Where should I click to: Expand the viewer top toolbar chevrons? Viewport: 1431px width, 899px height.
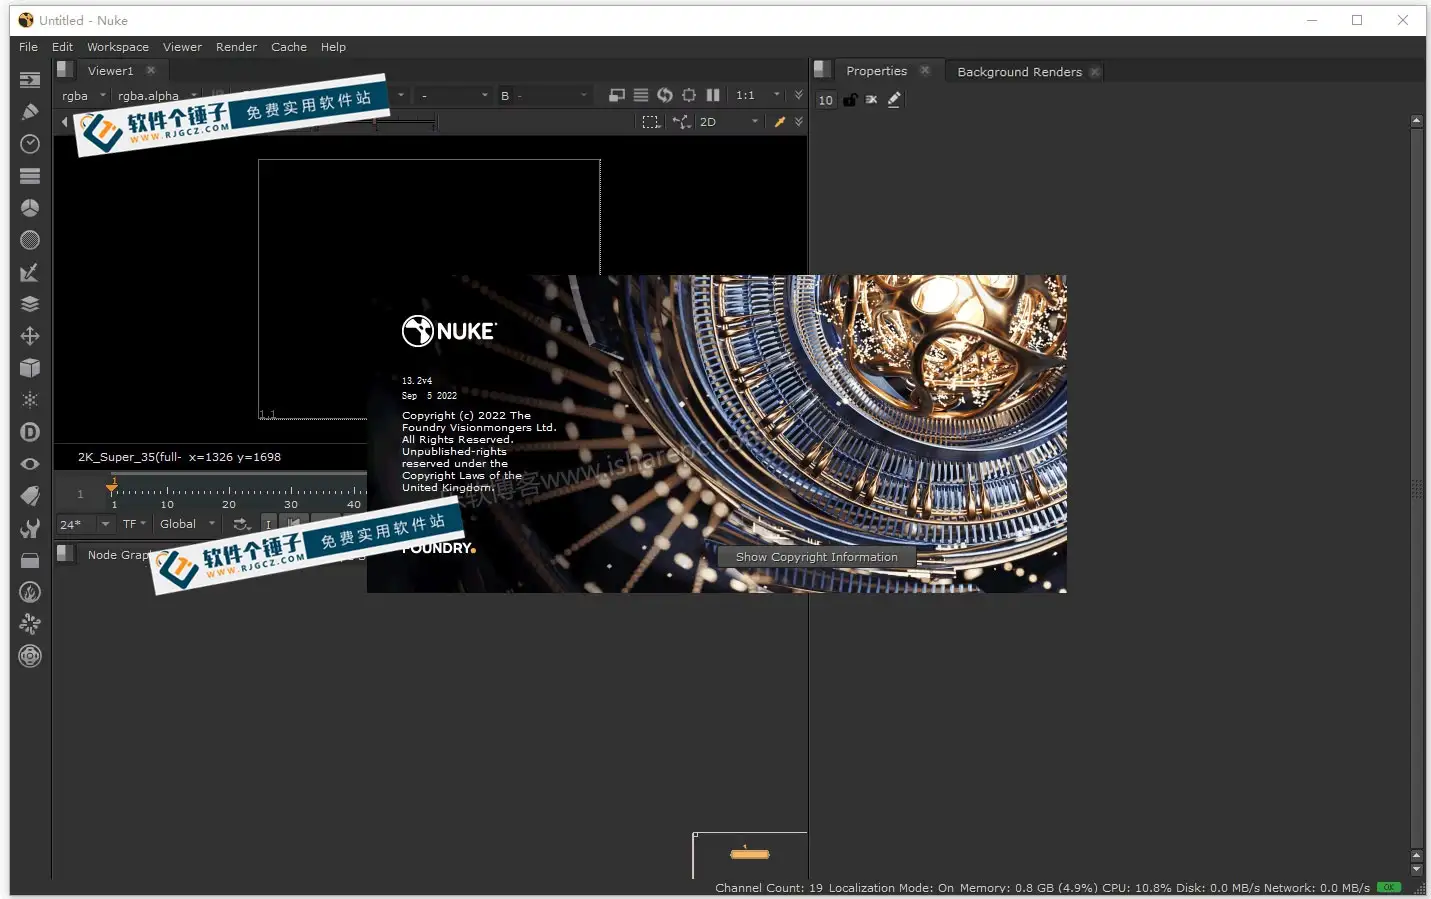pos(798,95)
